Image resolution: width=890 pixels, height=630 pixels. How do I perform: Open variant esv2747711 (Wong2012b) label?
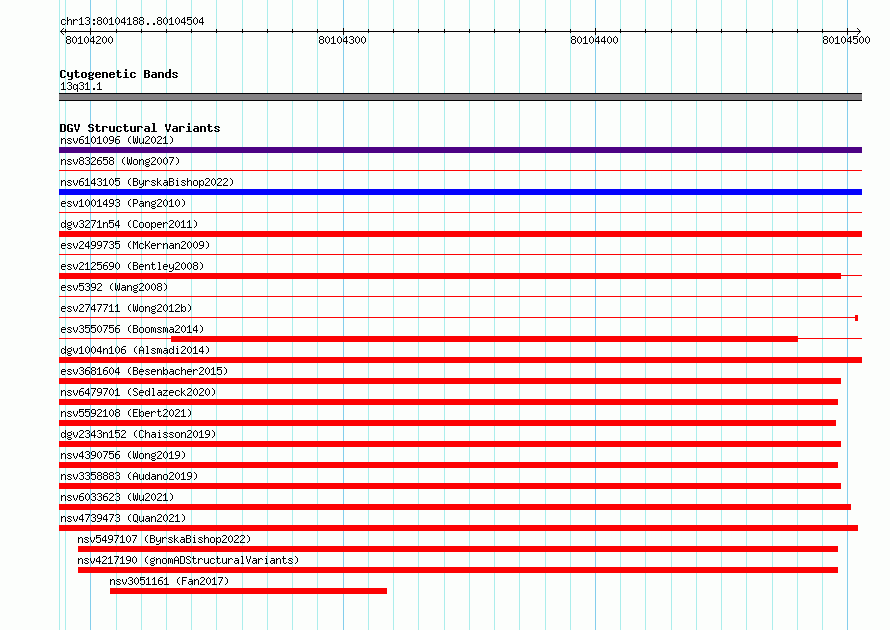pos(126,308)
